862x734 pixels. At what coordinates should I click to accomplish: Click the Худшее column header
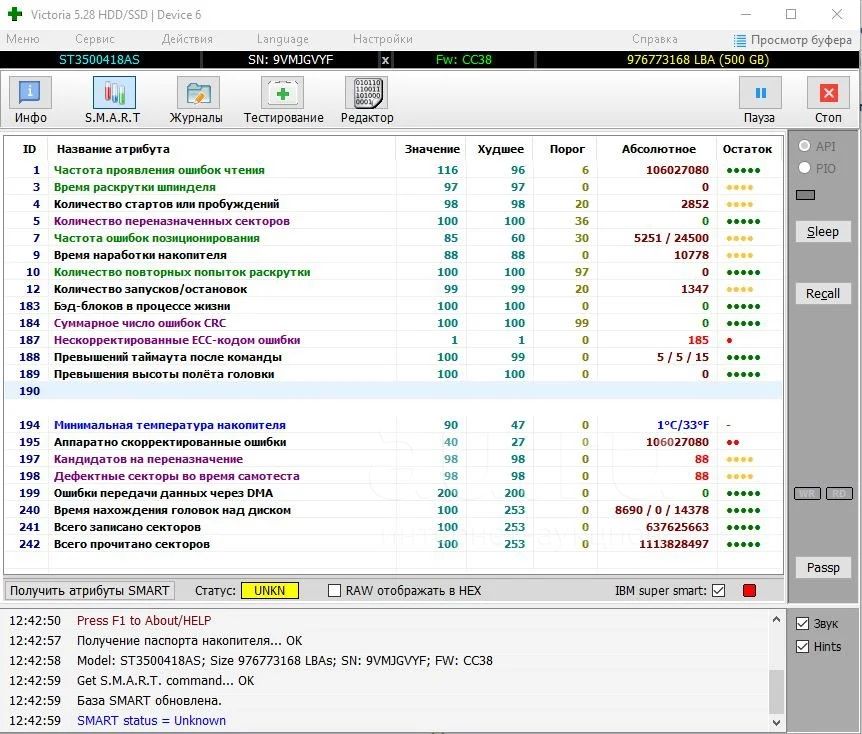coord(500,149)
